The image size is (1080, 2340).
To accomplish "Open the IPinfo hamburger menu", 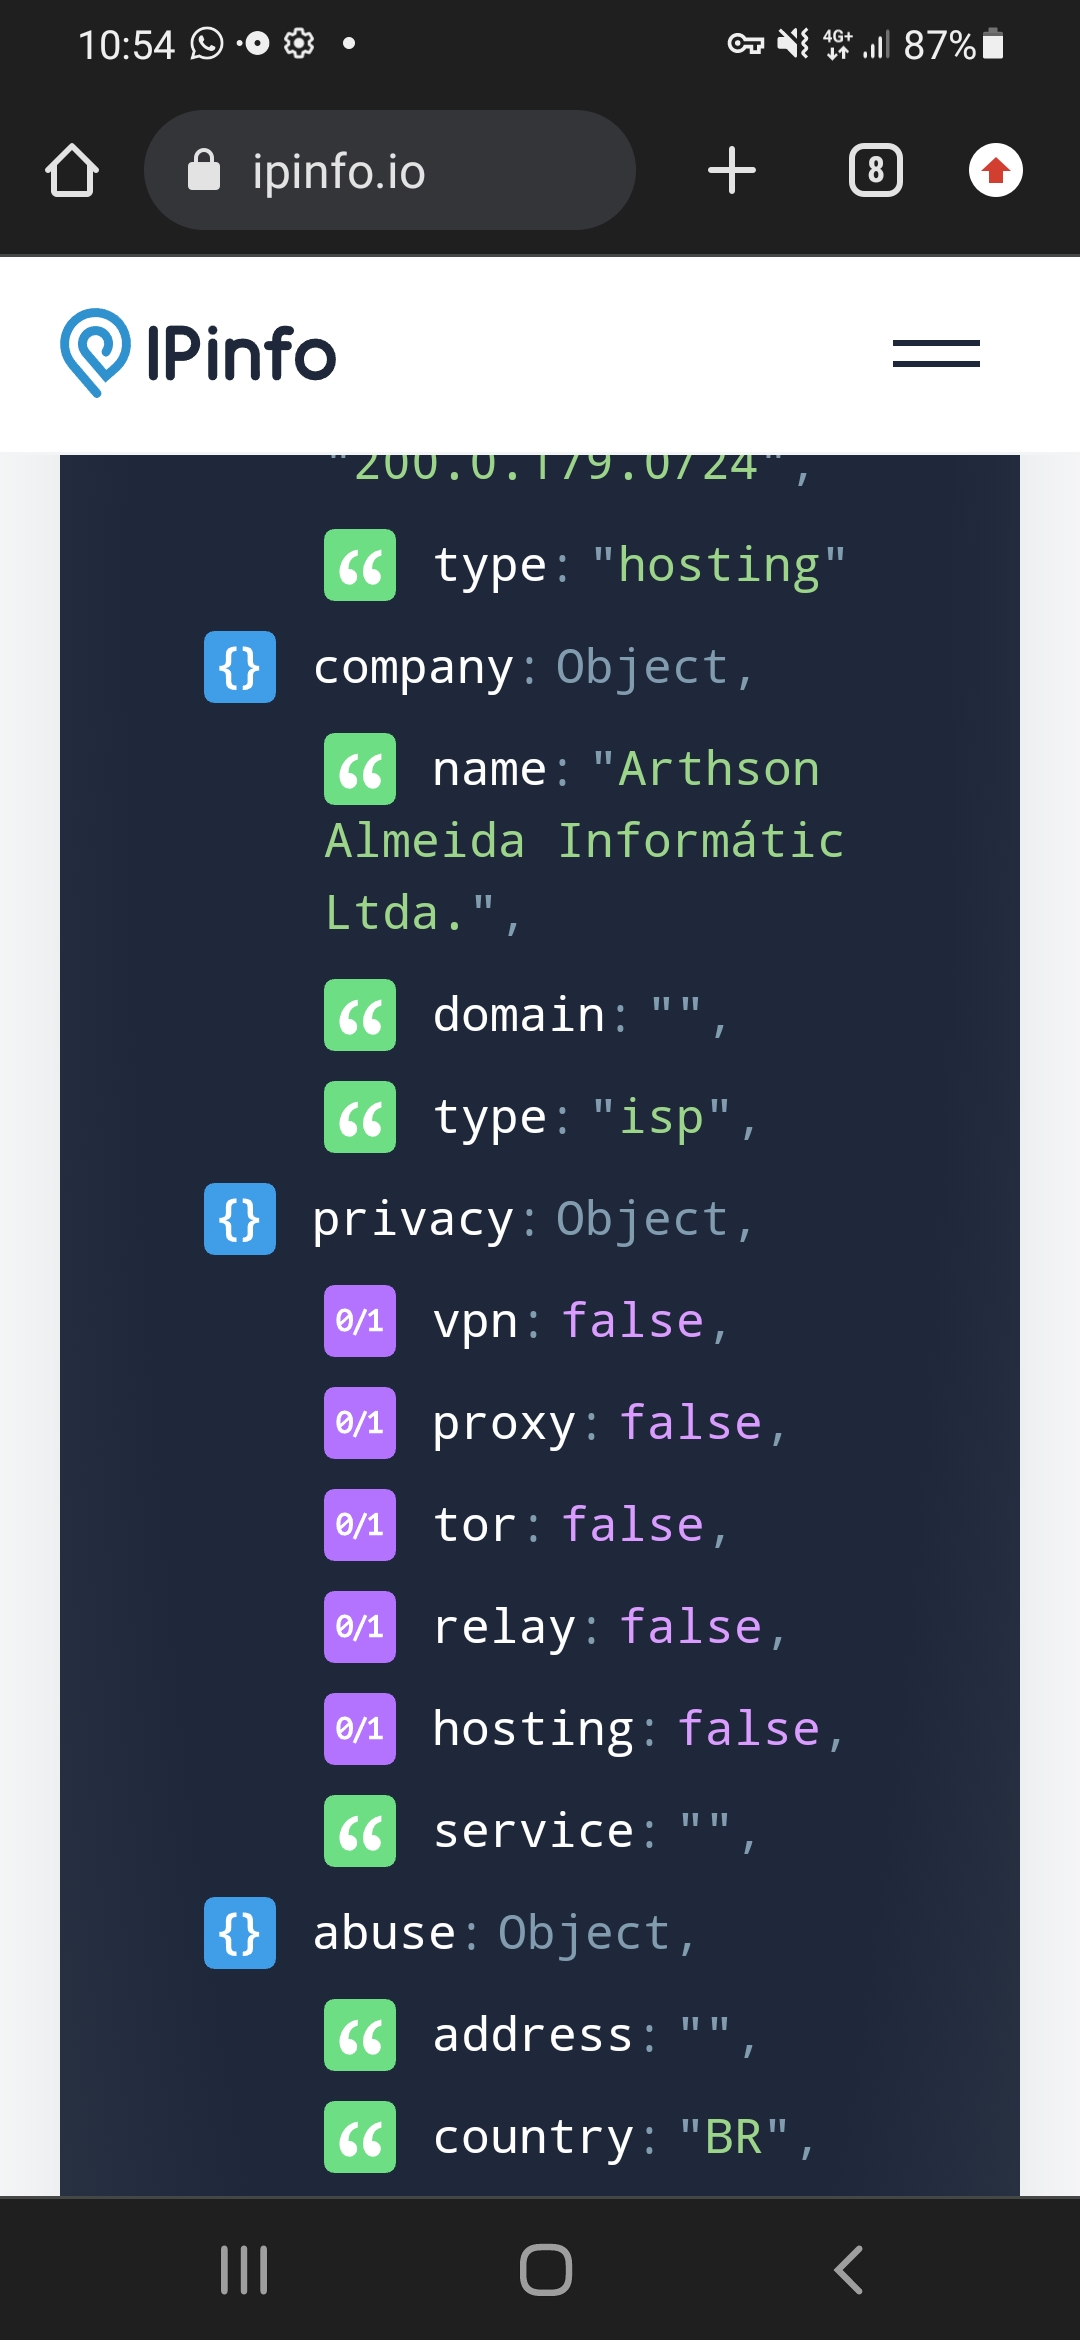I will click(x=936, y=354).
